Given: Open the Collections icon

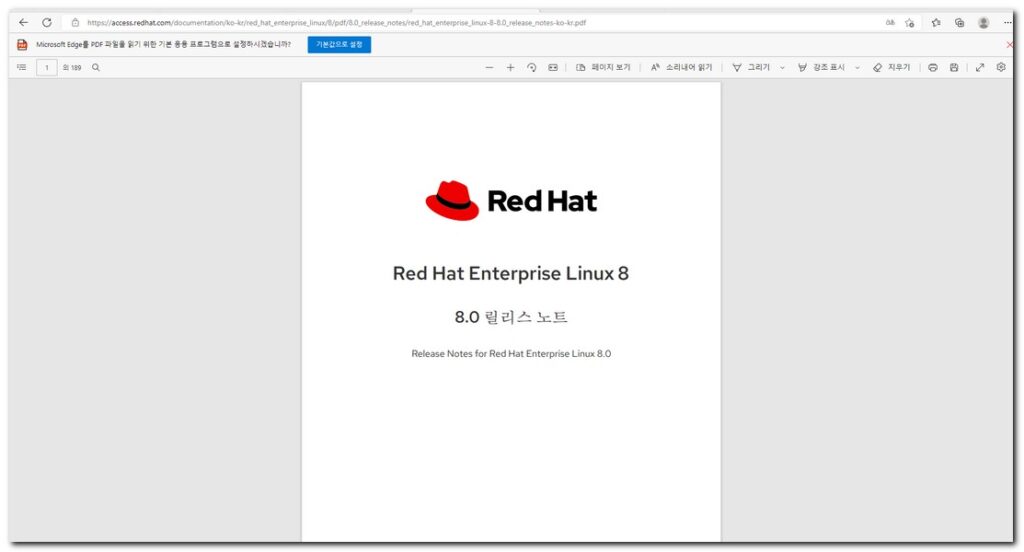Looking at the screenshot, I should [x=959, y=22].
